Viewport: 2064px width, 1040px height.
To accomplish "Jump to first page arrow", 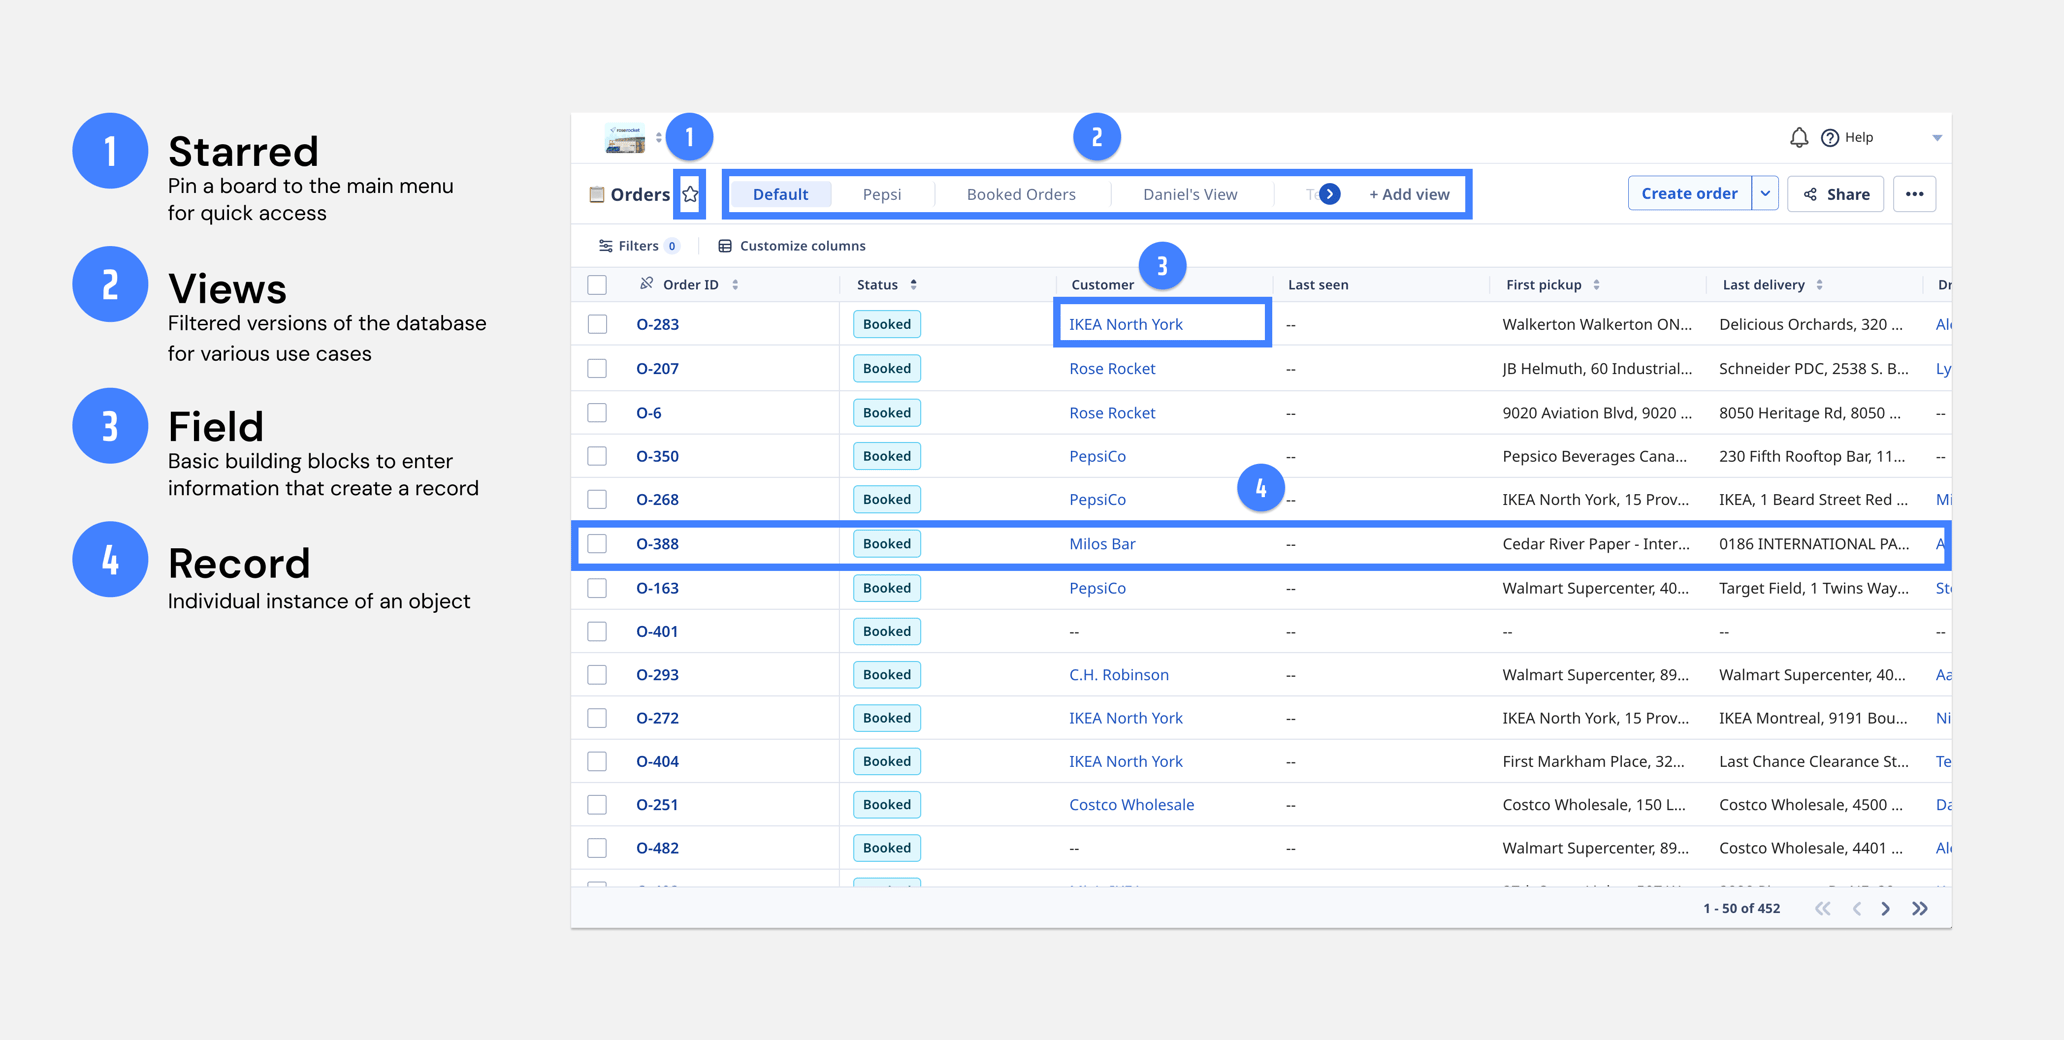I will pos(1823,909).
